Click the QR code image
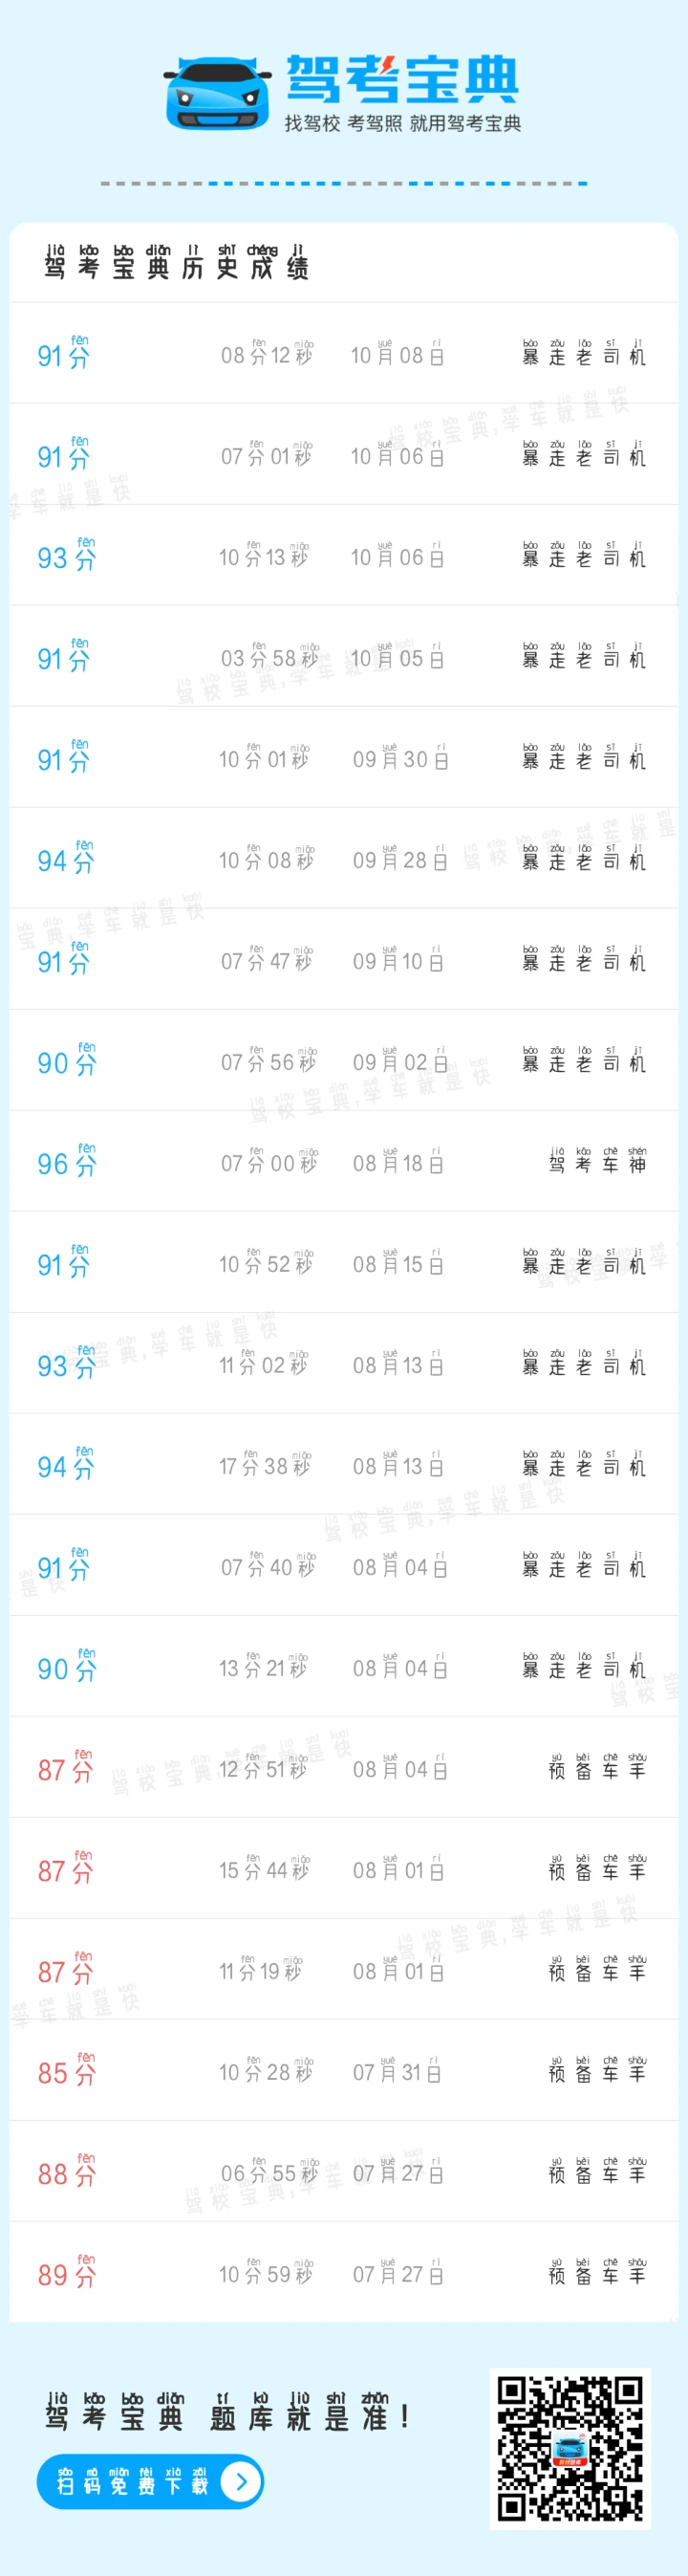The height and width of the screenshot is (2576, 688). (570, 2448)
